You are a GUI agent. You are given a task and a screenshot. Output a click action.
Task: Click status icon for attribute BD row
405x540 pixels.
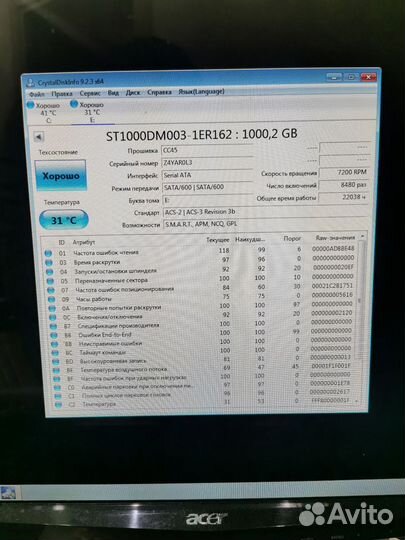click(56, 362)
